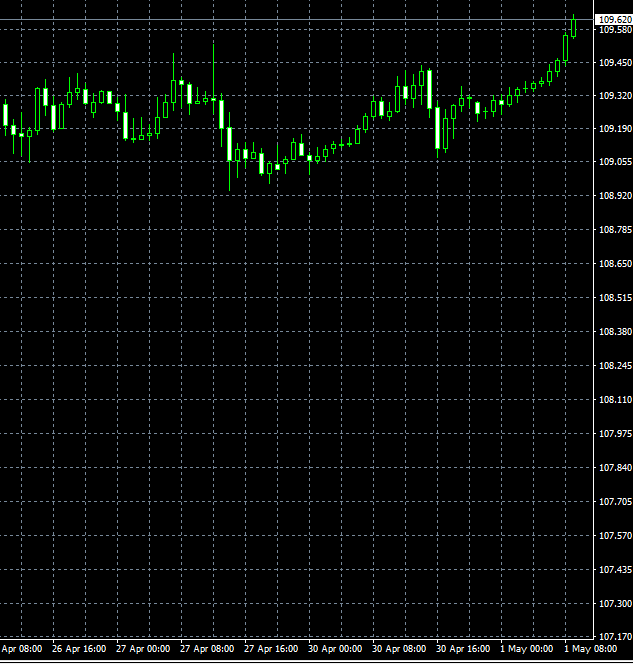633x665 pixels.
Task: Click the 108.515 price axis label
Action: tap(615, 298)
